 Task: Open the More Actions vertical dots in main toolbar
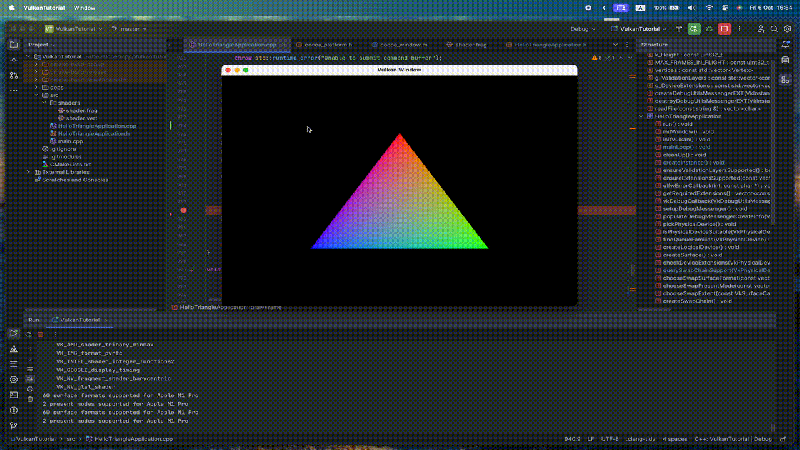[739, 29]
